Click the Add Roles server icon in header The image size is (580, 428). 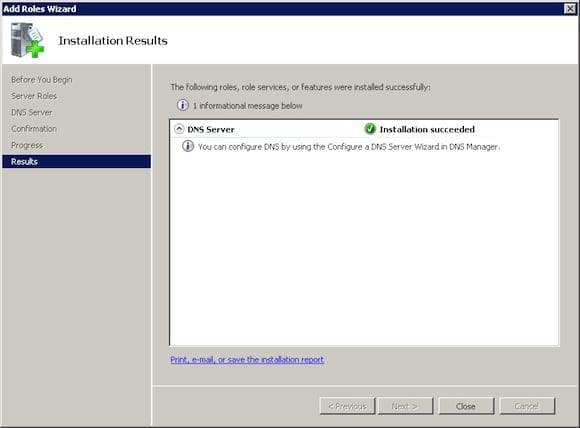click(27, 40)
